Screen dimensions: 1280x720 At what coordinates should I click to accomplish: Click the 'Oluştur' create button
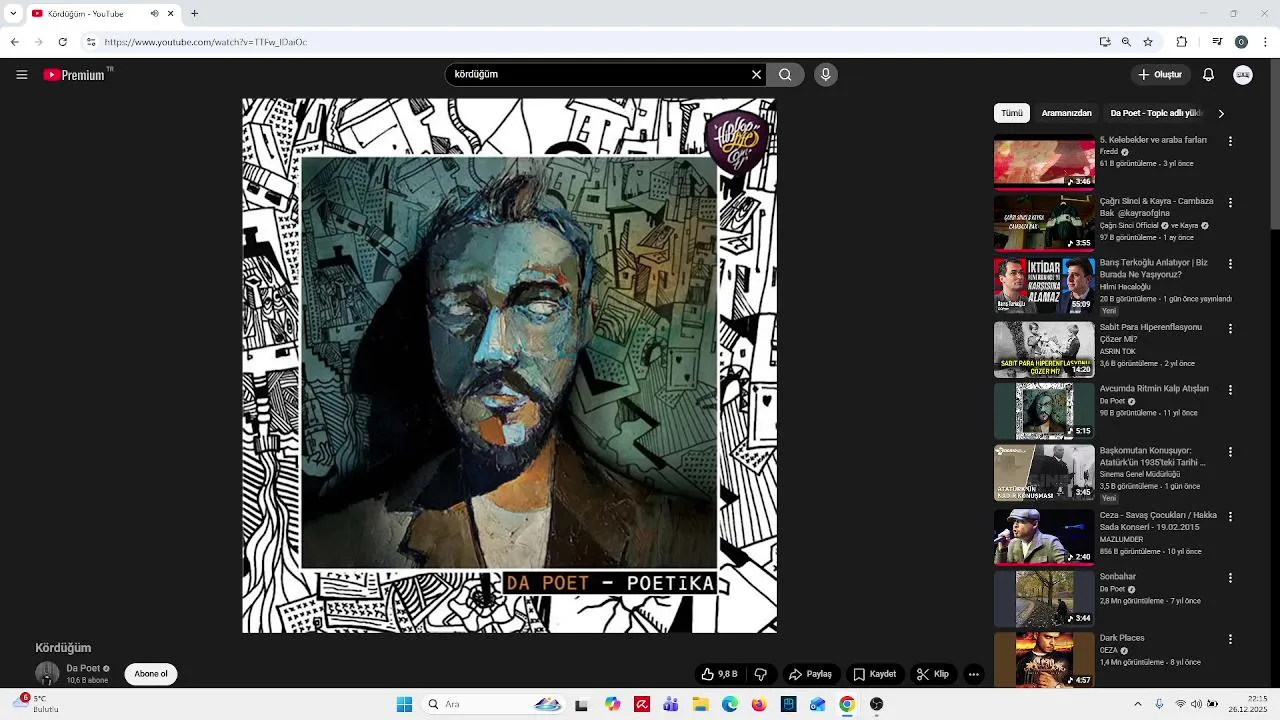(x=1160, y=75)
